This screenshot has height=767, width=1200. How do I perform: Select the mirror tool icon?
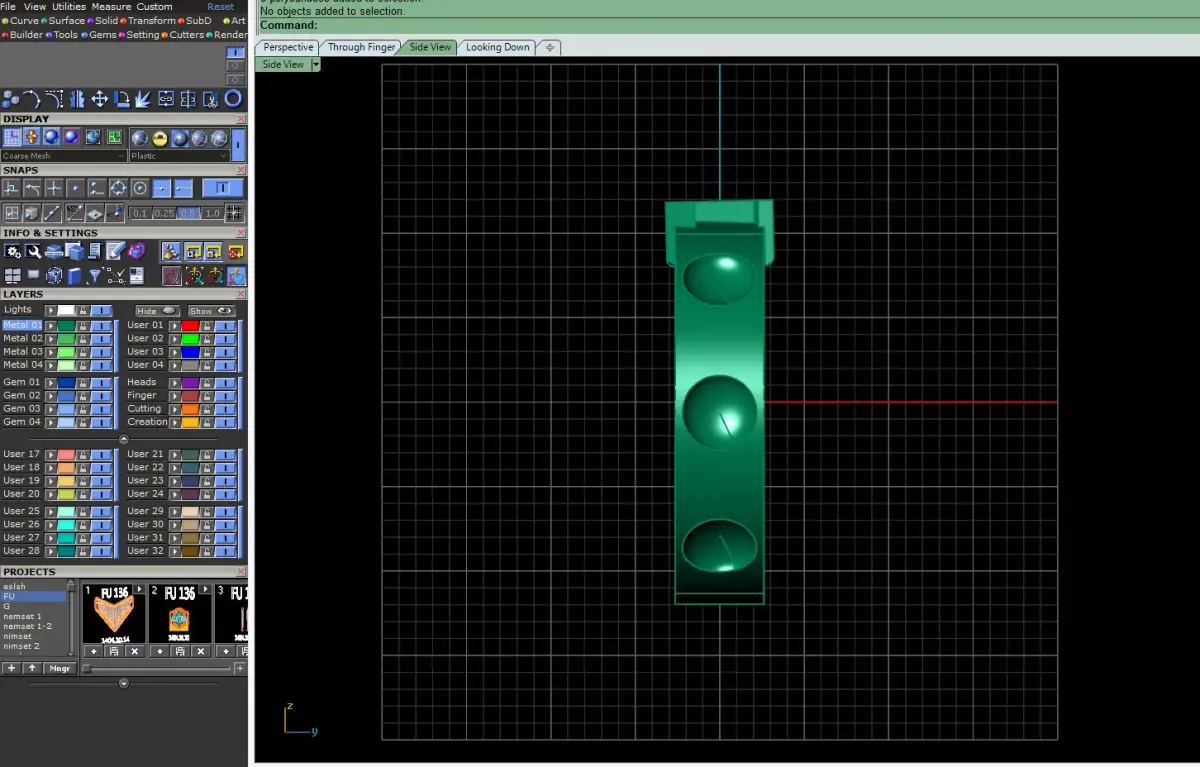click(77, 99)
